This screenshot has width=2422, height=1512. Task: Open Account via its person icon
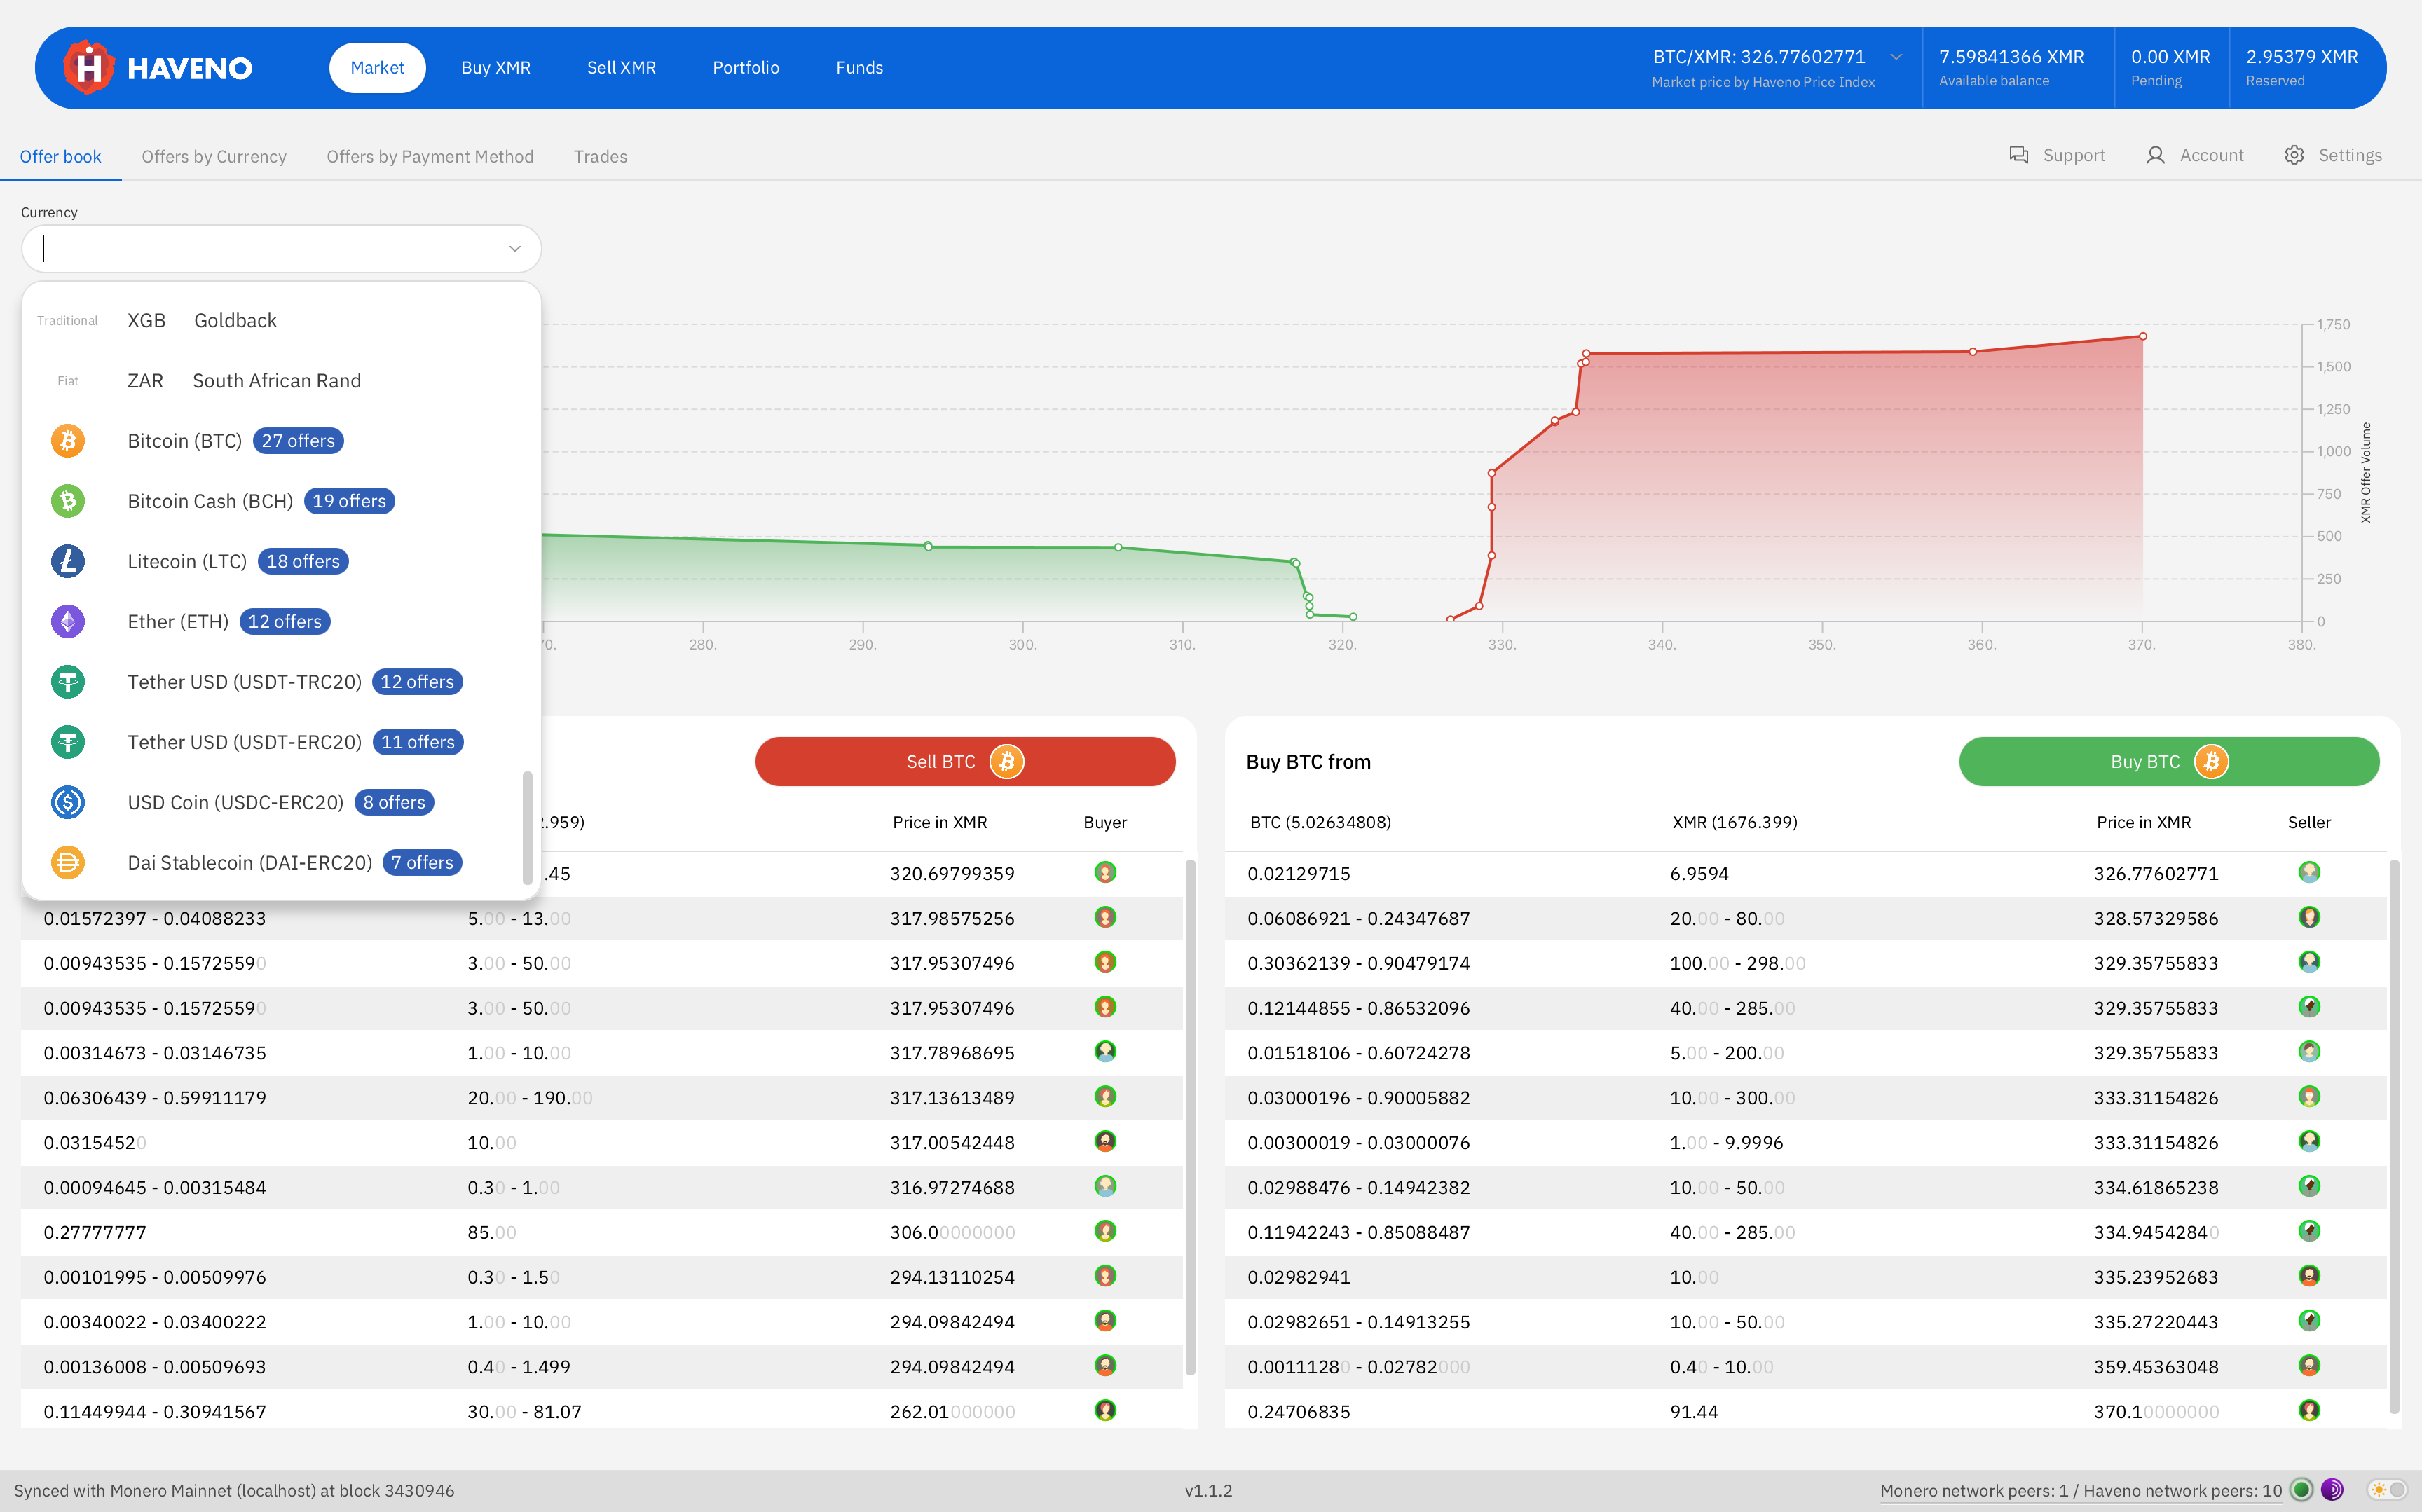[2155, 155]
